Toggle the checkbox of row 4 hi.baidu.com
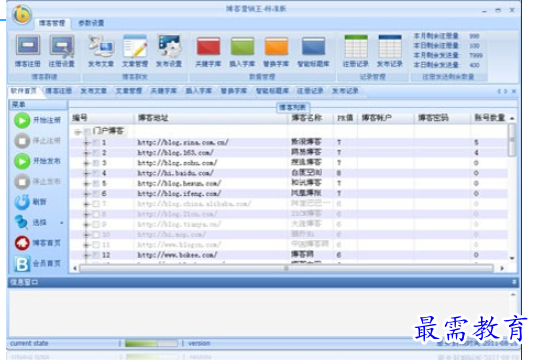This screenshot has height=360, width=536. (x=96, y=173)
